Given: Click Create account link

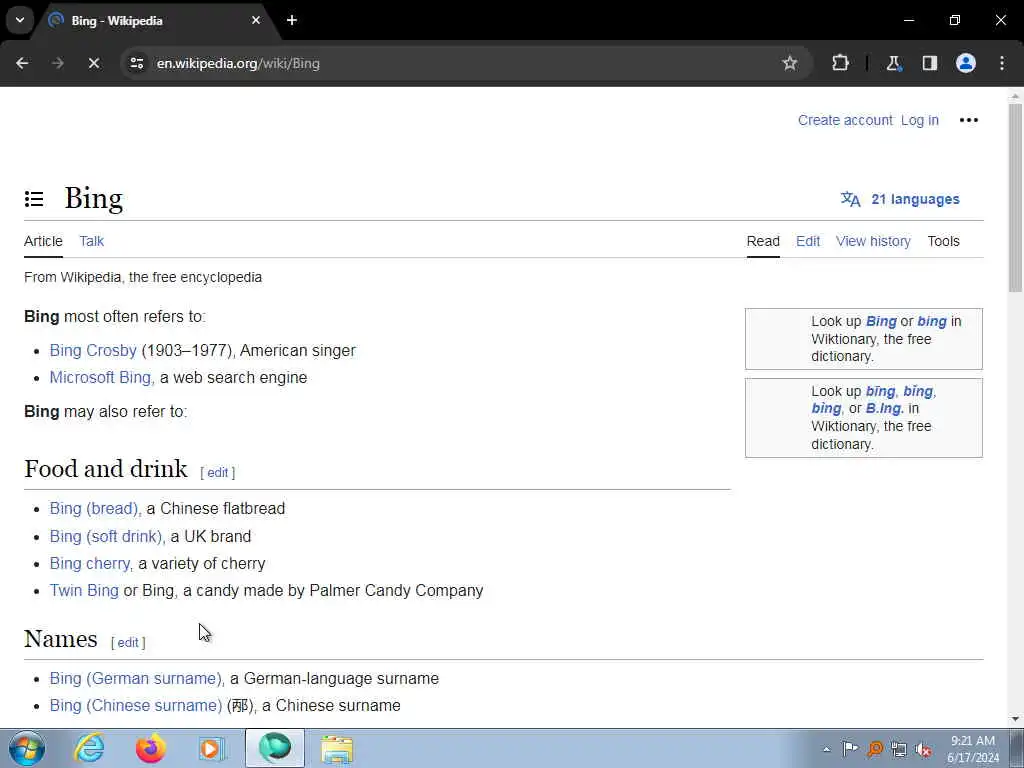Looking at the screenshot, I should 845,120.
